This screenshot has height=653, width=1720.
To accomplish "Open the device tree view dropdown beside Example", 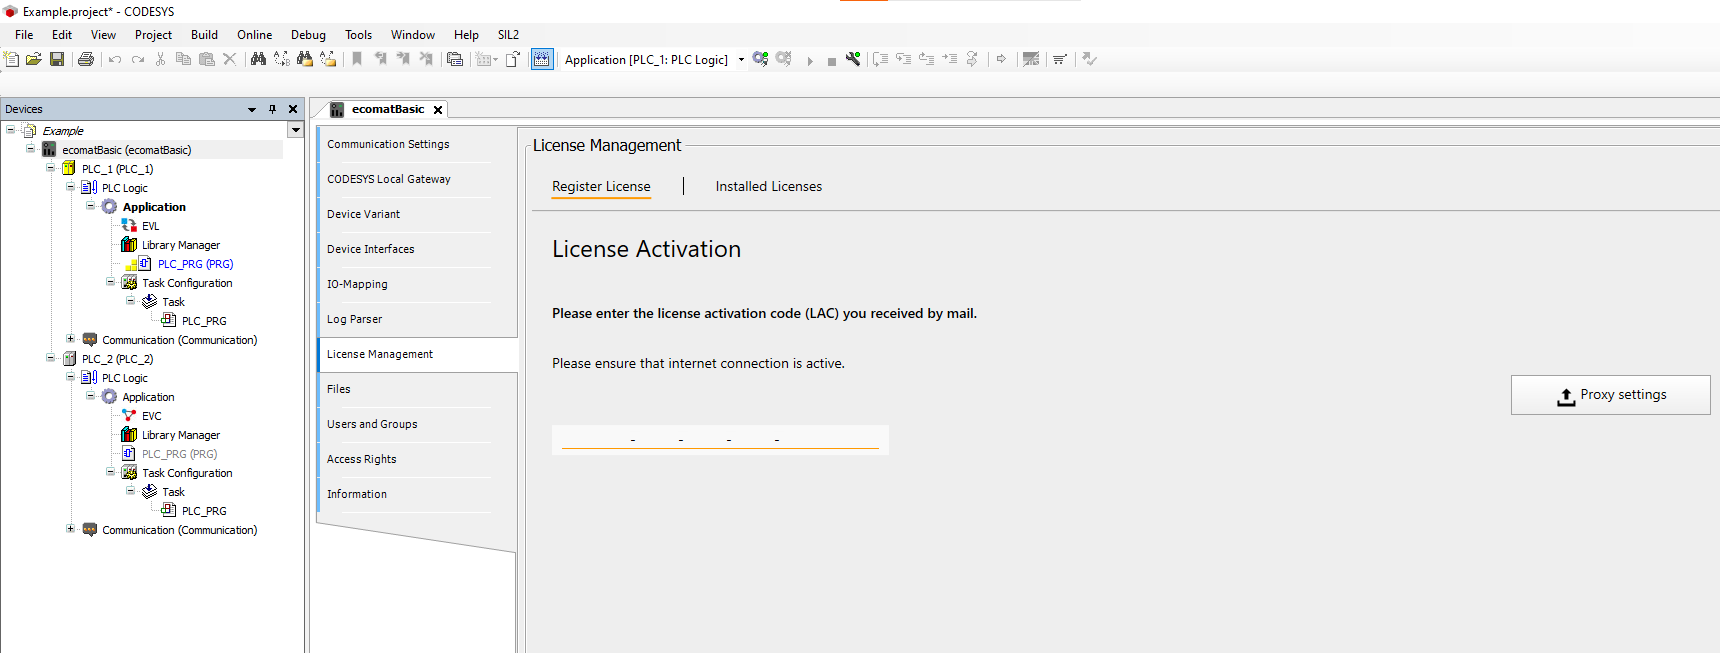I will (295, 130).
